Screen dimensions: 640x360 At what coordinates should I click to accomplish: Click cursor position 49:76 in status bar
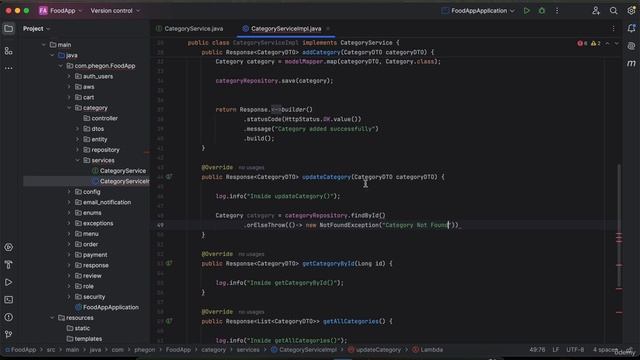click(537, 350)
